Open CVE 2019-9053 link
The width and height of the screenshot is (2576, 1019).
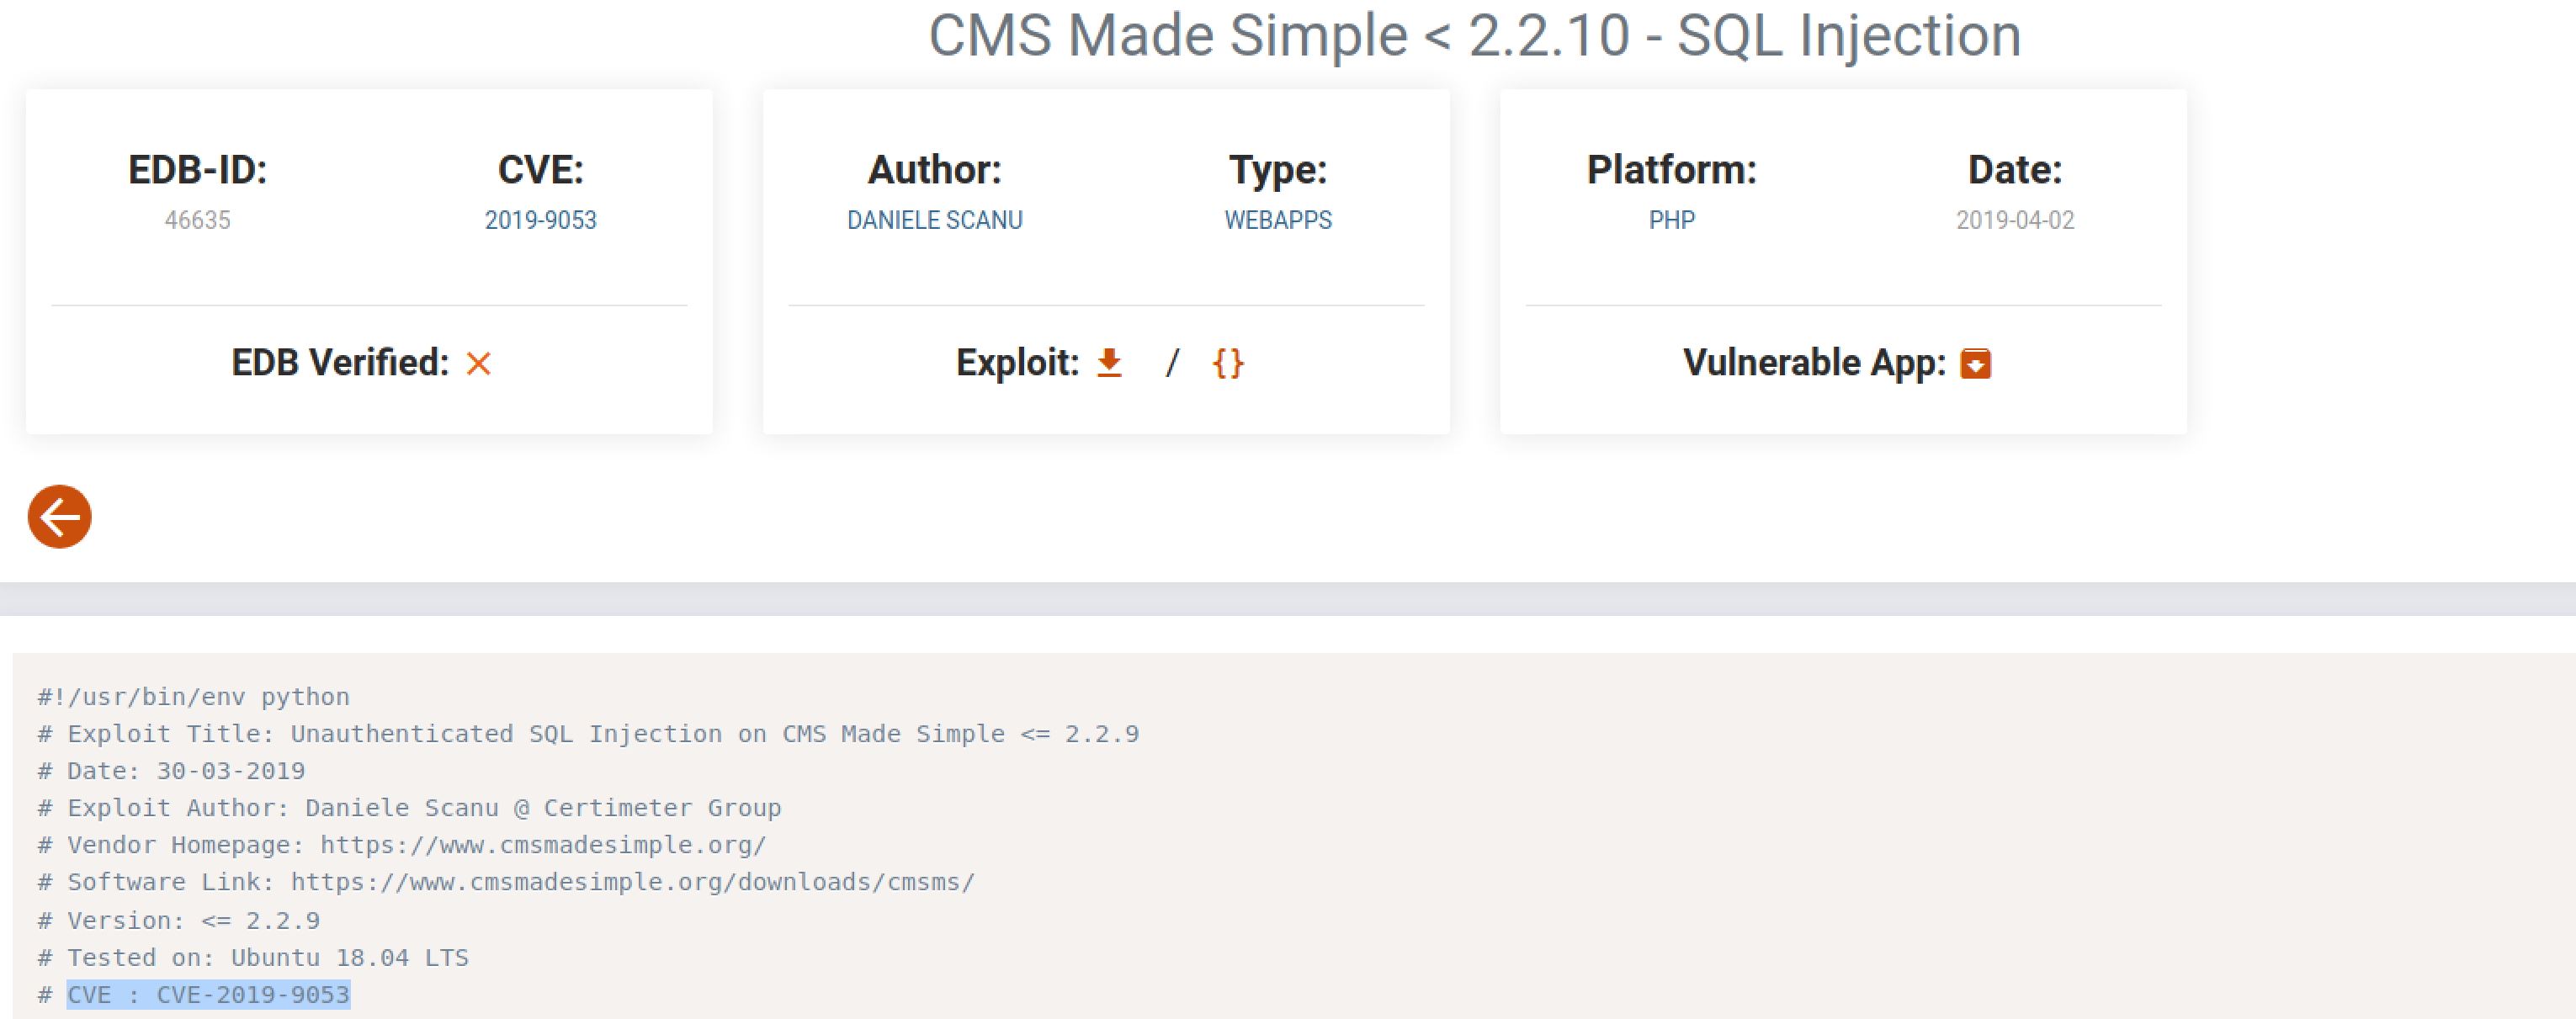540,220
